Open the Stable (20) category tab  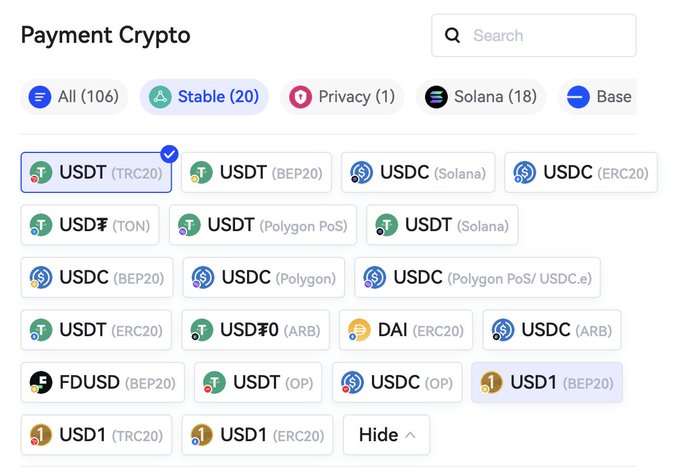coord(204,97)
